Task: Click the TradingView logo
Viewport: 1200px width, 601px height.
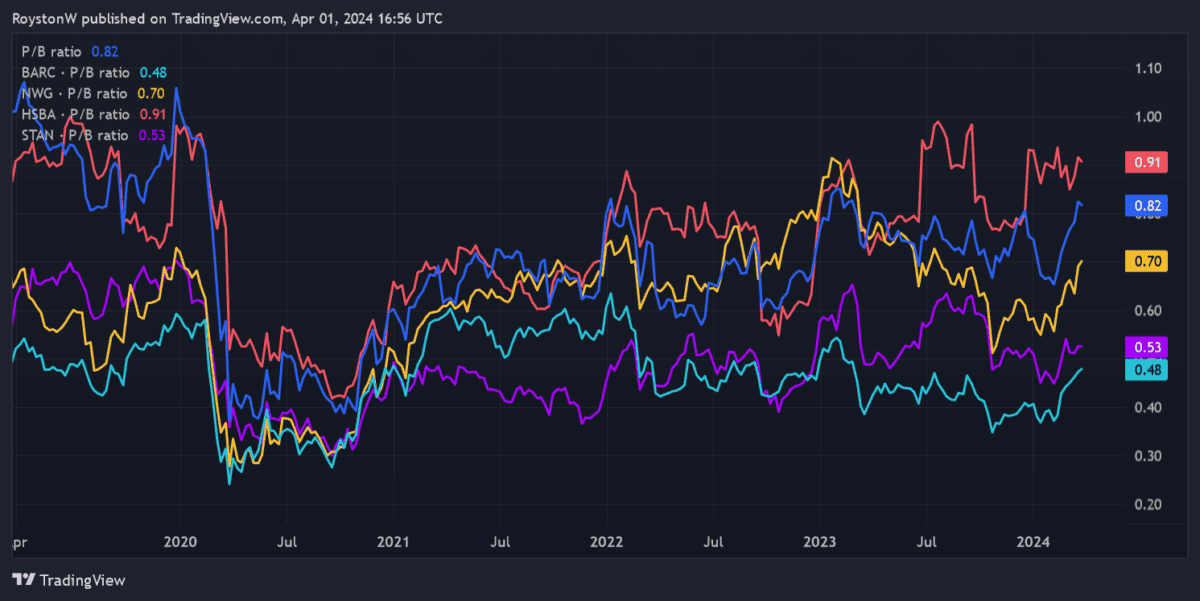Action: (x=68, y=580)
